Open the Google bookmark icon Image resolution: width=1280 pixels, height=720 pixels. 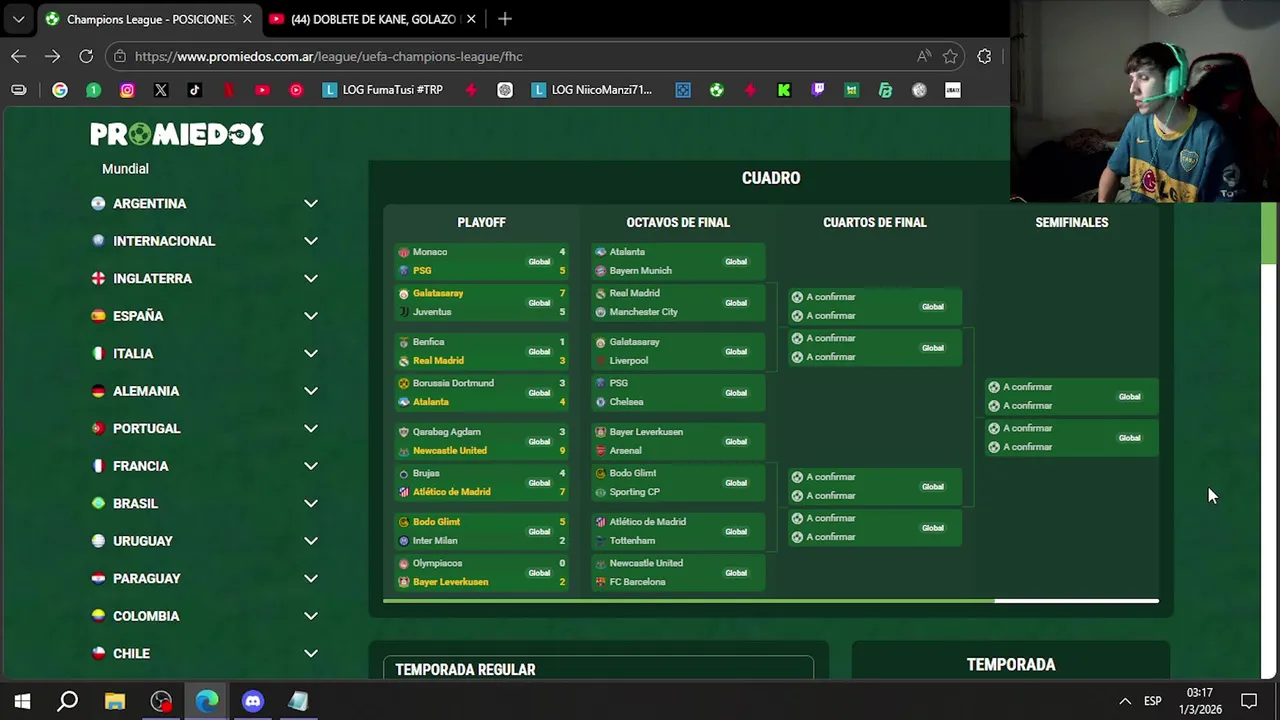[x=60, y=90]
